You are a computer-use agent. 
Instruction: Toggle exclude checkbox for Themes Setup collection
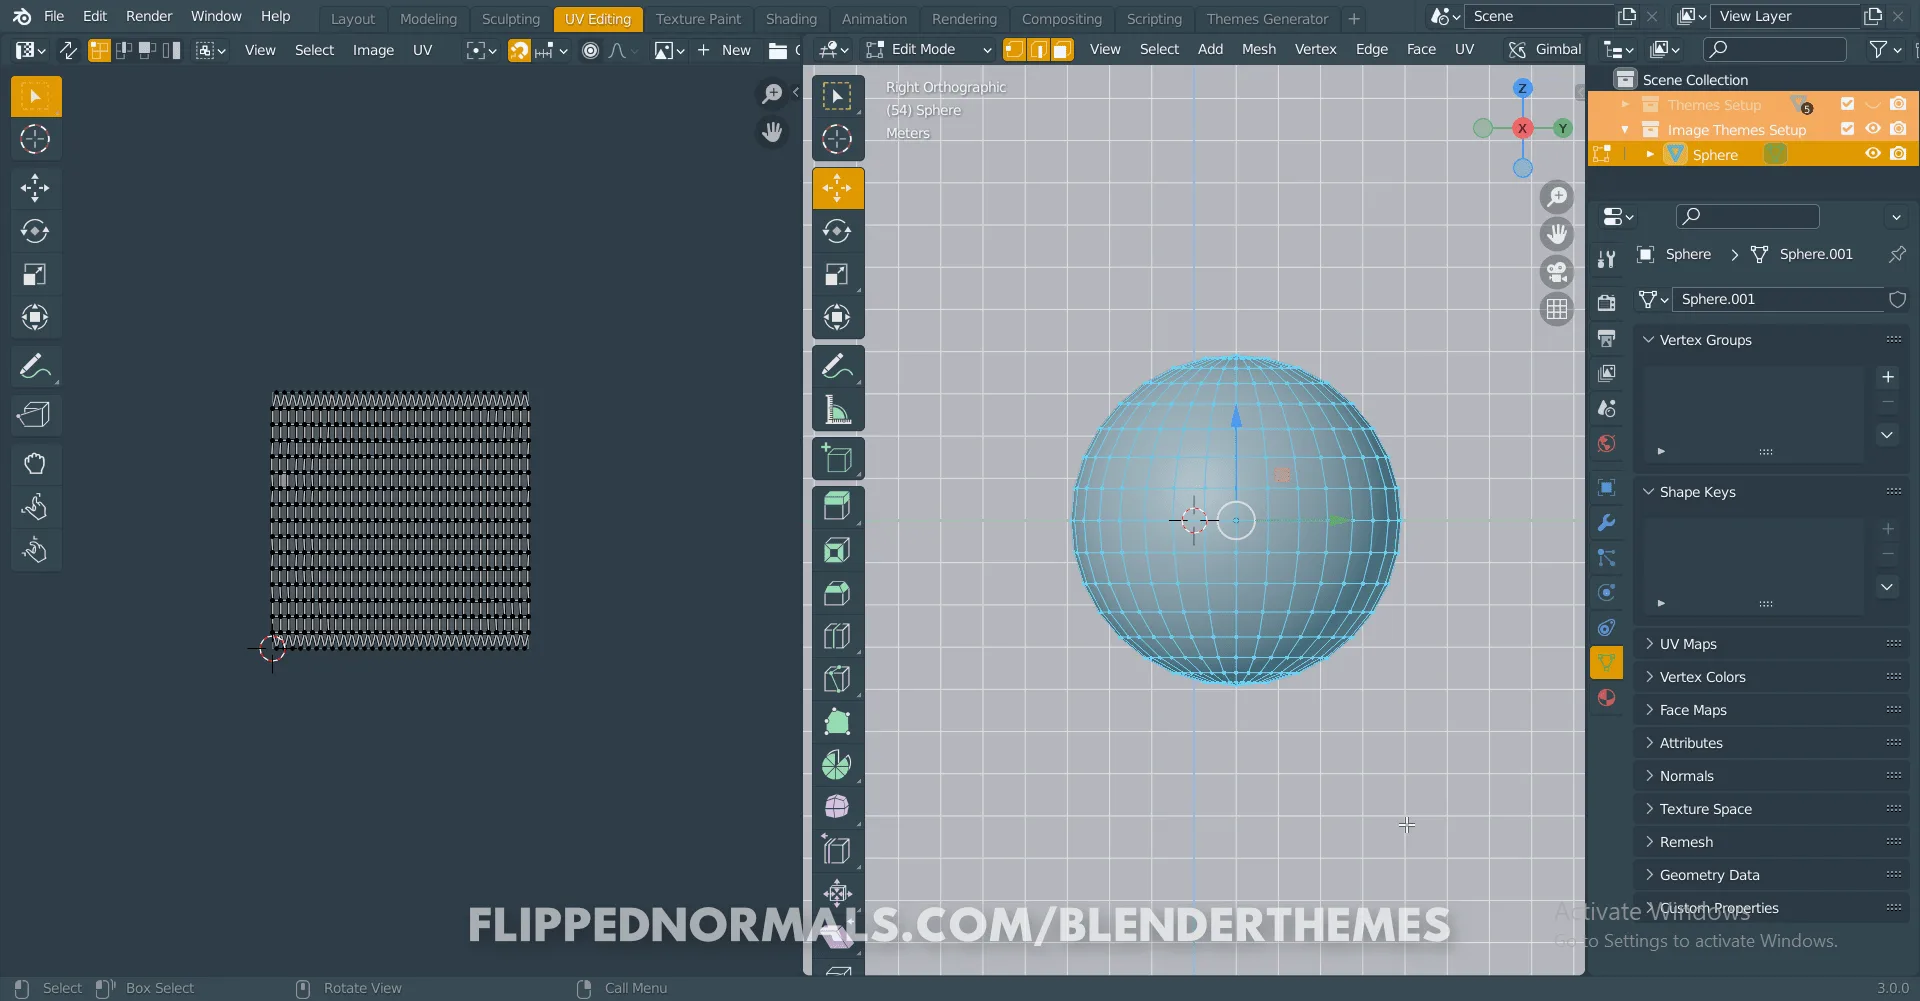pos(1847,104)
